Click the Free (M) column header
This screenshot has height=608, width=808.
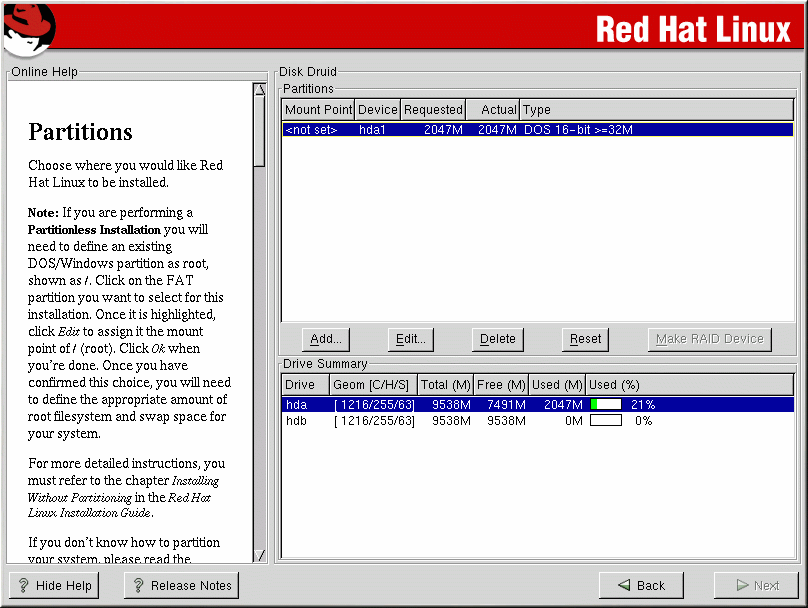pyautogui.click(x=502, y=385)
